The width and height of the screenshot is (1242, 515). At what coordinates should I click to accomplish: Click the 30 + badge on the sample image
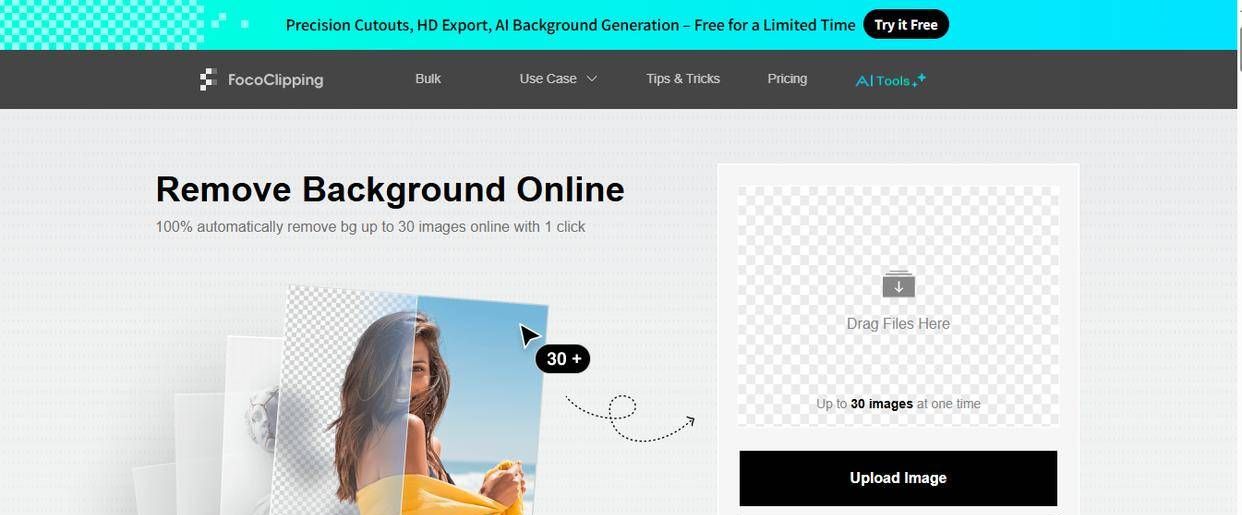click(563, 359)
